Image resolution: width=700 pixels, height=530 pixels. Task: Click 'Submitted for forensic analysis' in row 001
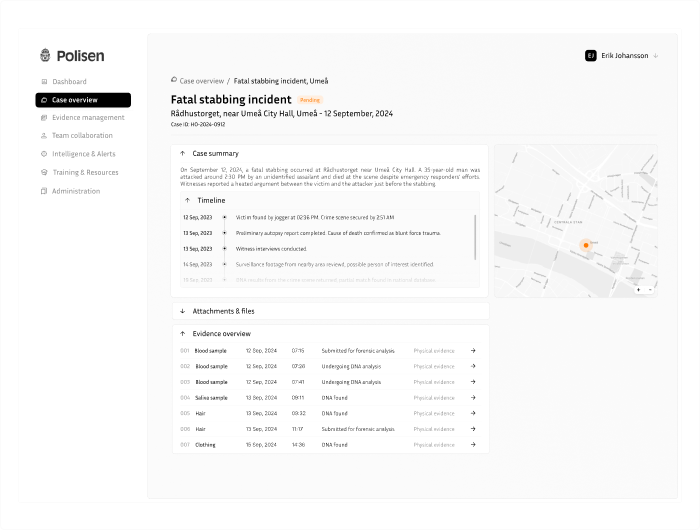coord(358,351)
